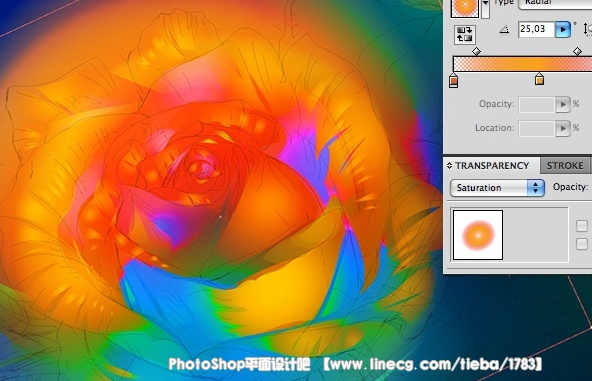The width and height of the screenshot is (592, 381).
Task: Click the angle field showing 25,03
Action: pyautogui.click(x=536, y=29)
